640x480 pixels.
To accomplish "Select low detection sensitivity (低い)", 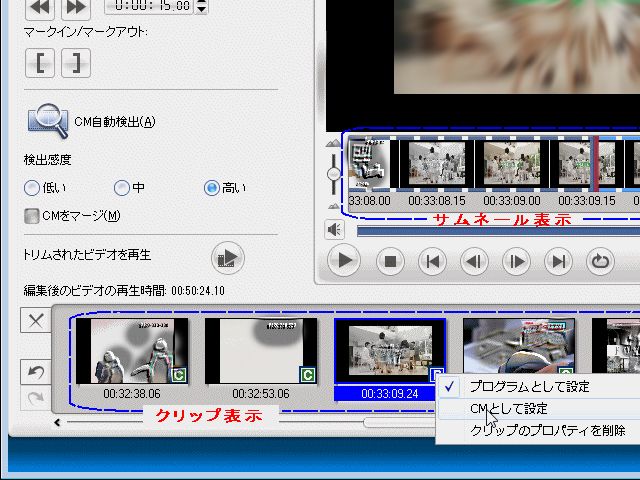I will (x=32, y=187).
